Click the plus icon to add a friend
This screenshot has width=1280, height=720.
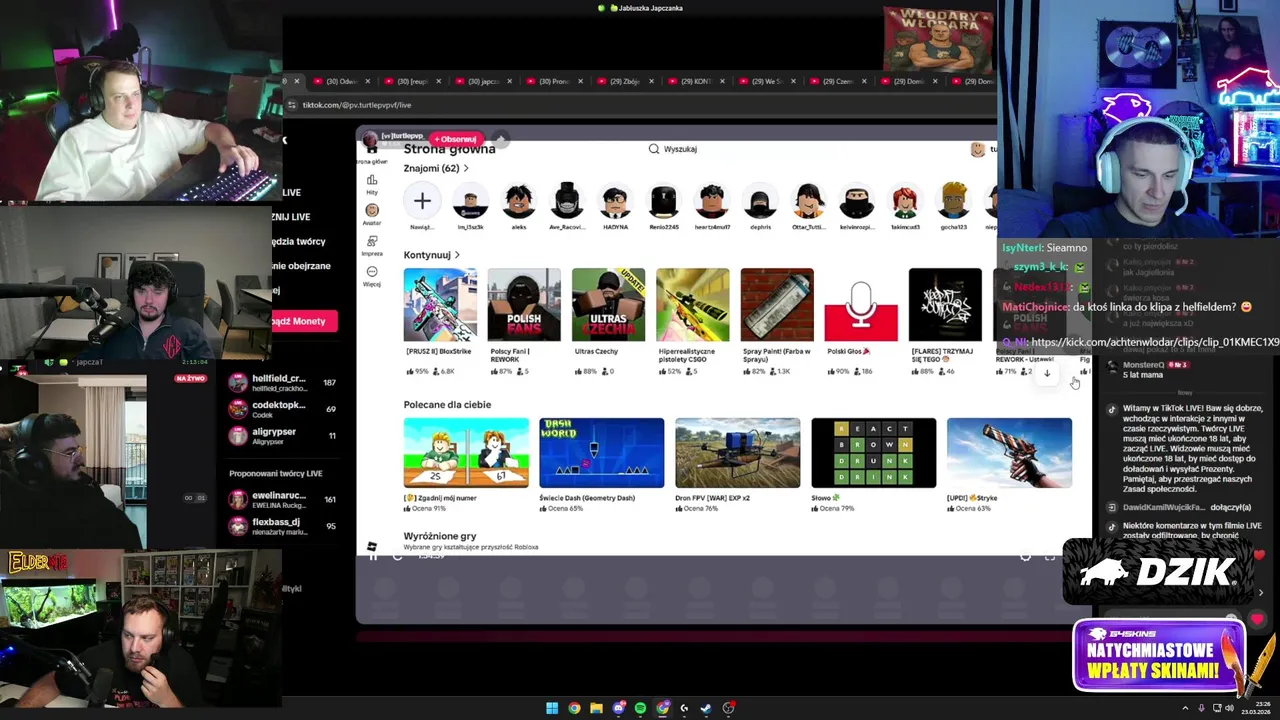[422, 201]
